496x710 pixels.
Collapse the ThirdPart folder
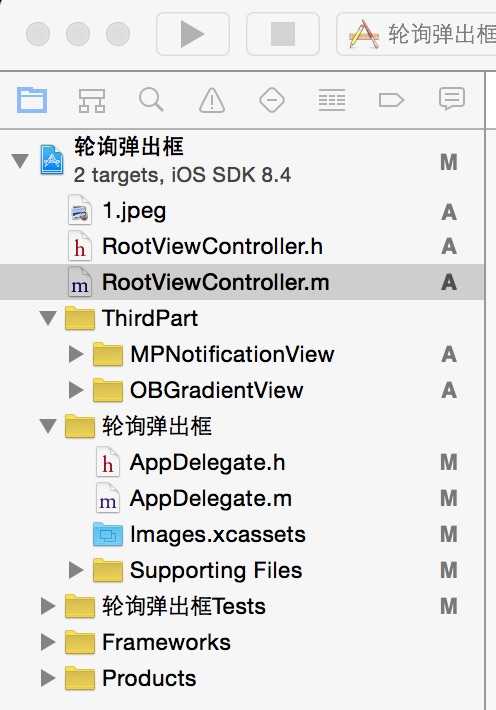(x=48, y=318)
